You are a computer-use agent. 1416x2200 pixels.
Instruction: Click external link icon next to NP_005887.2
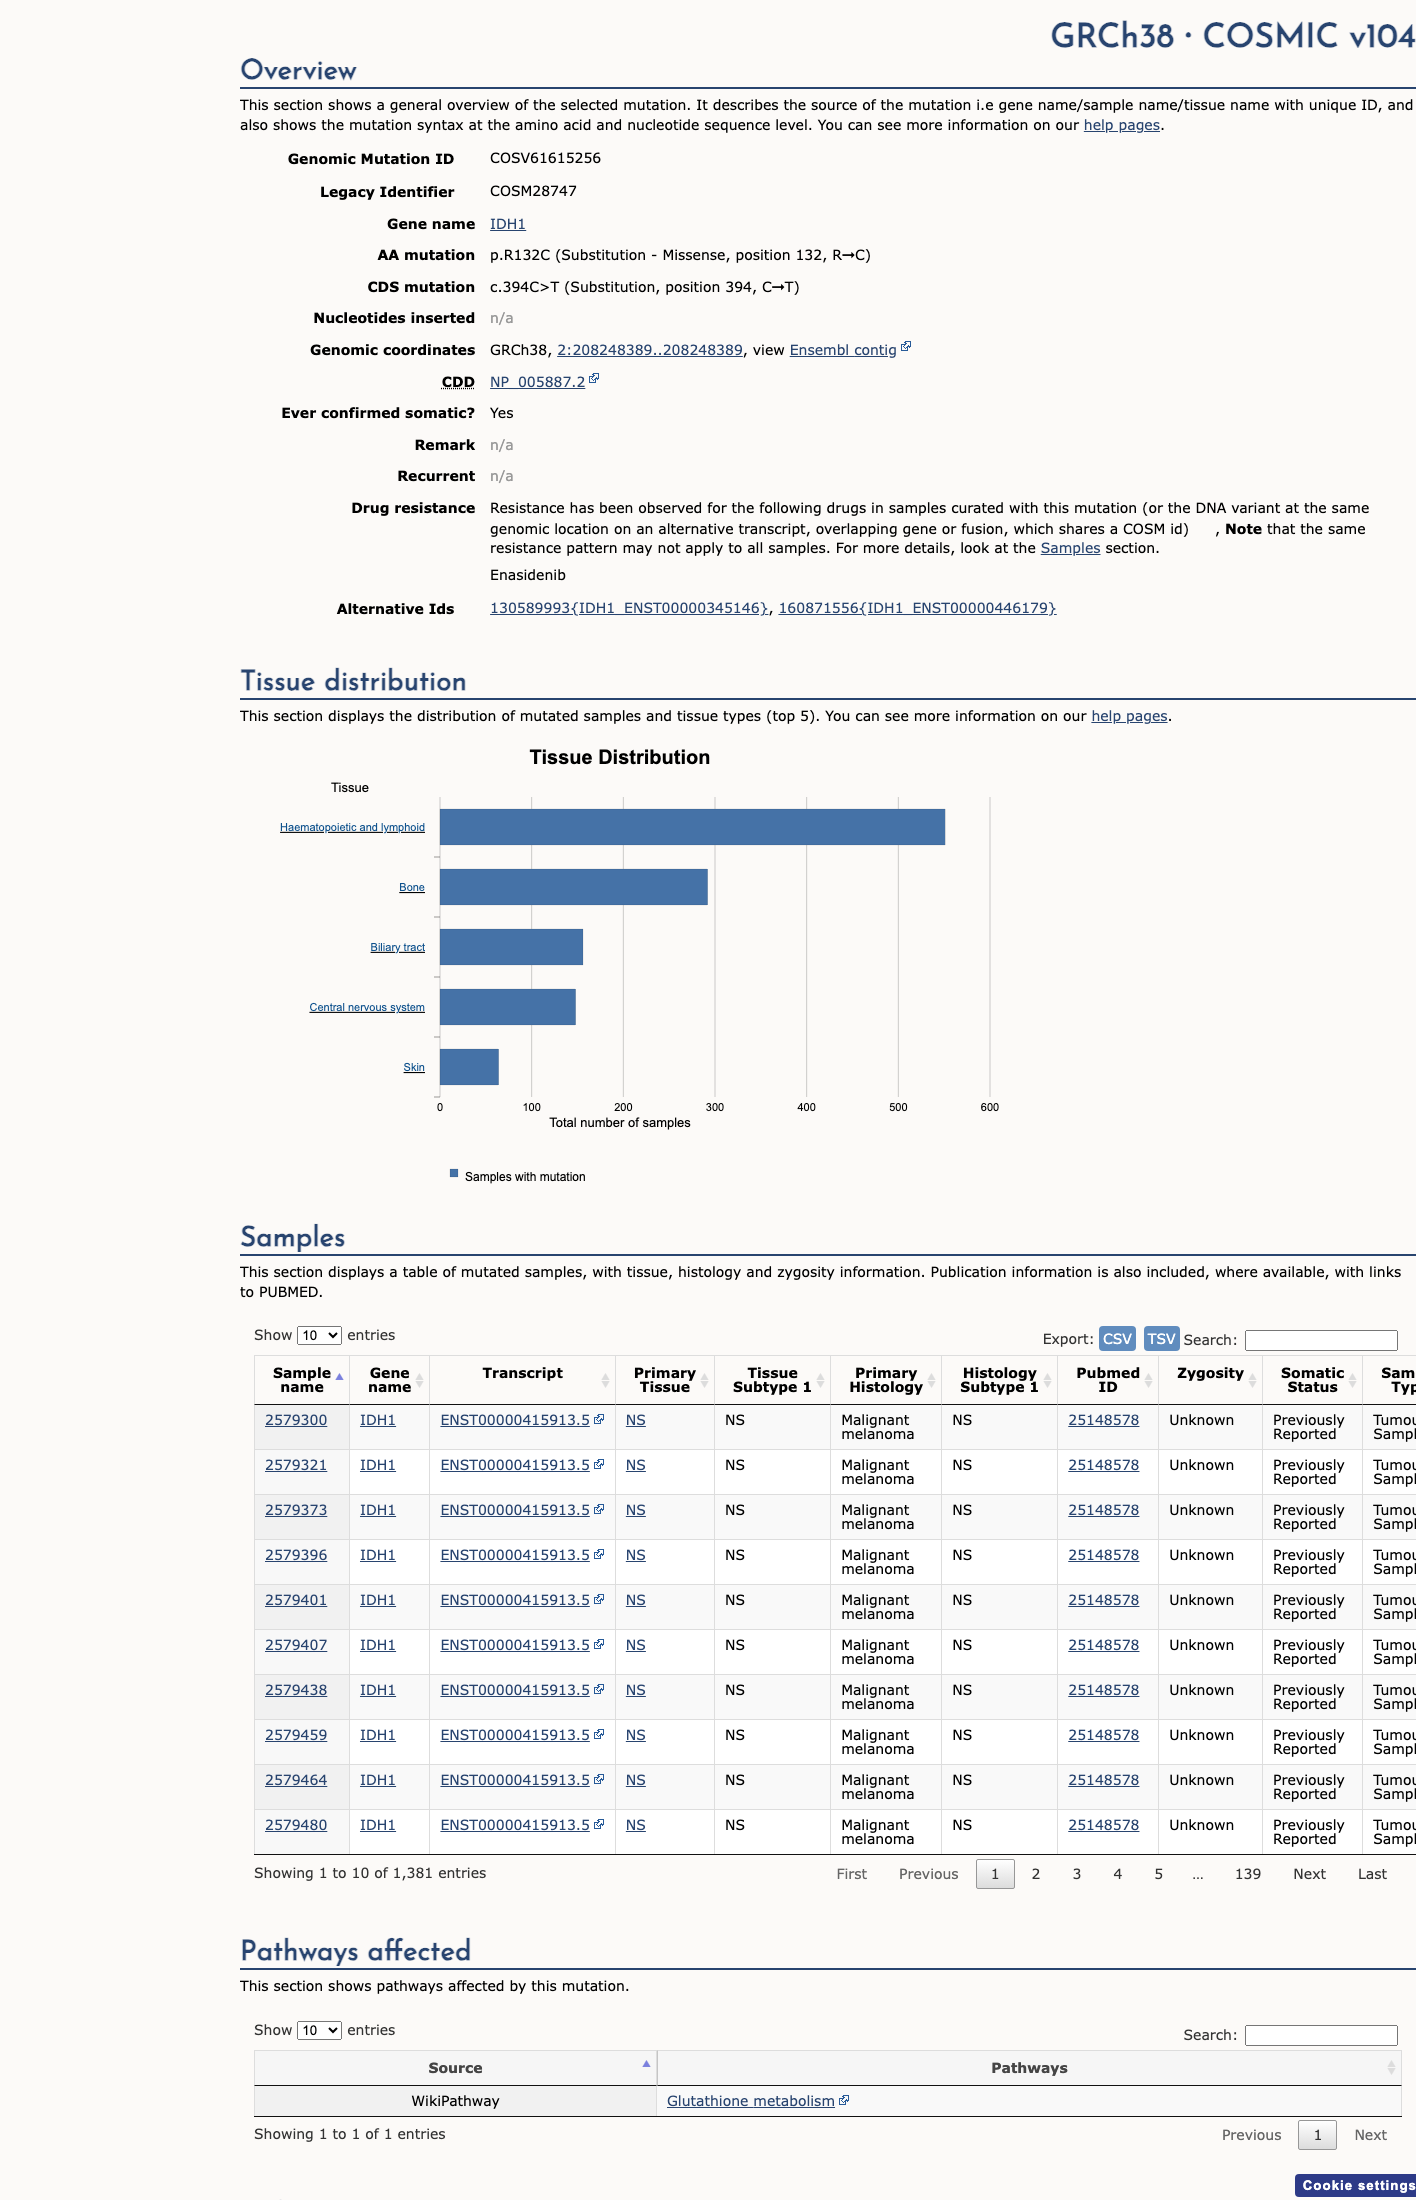[x=594, y=379]
